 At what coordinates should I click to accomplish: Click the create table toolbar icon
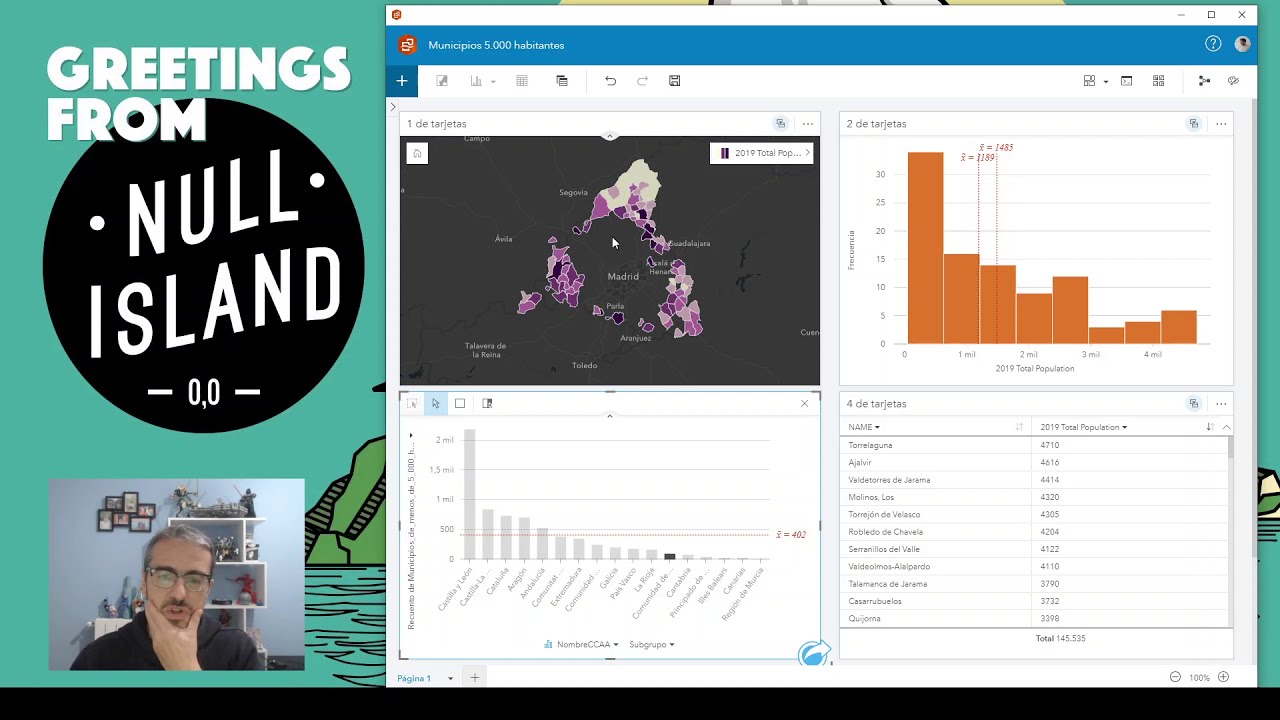click(x=521, y=81)
